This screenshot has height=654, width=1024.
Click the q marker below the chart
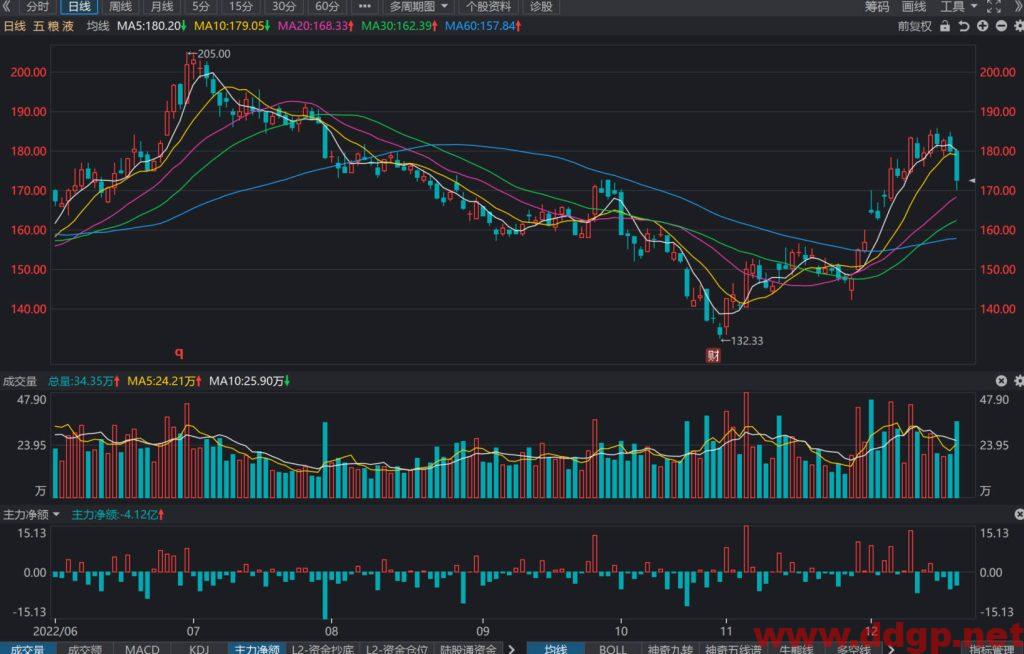pyautogui.click(x=179, y=353)
